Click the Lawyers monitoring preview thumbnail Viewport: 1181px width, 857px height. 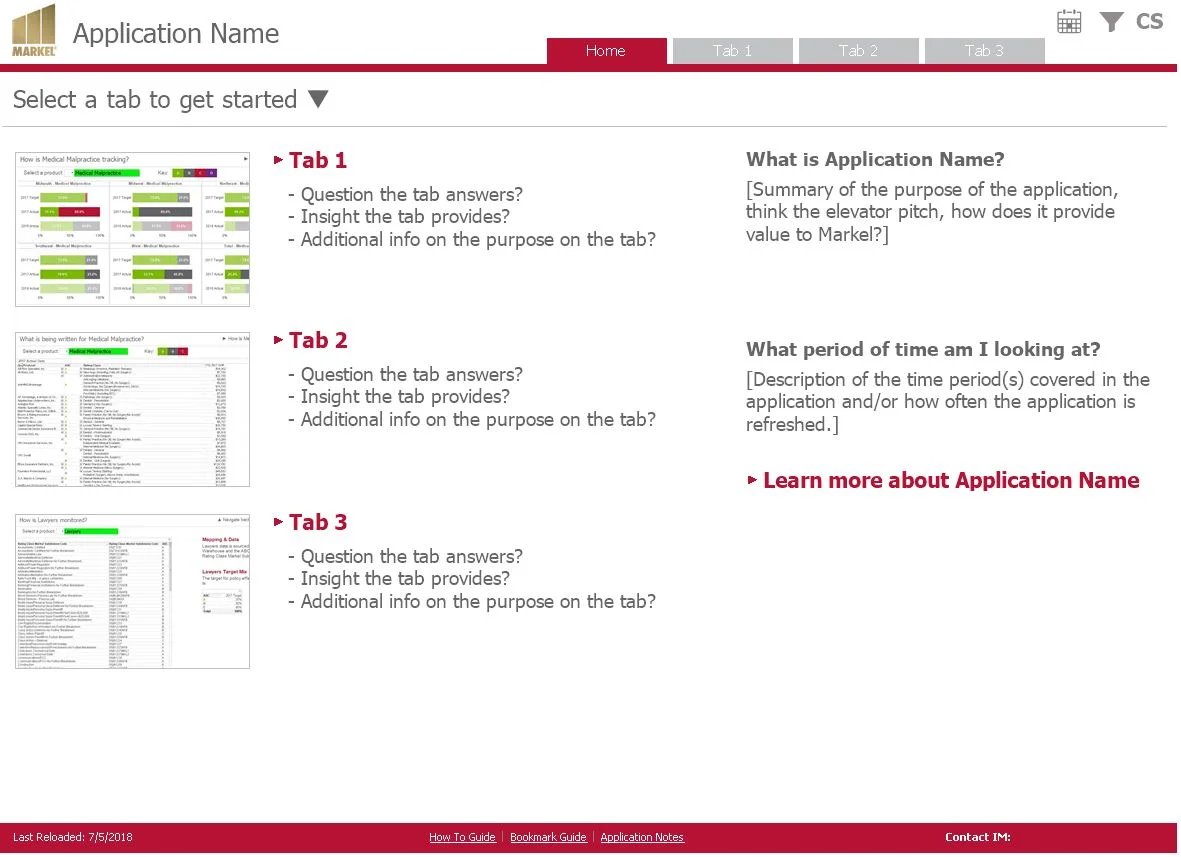(x=131, y=590)
